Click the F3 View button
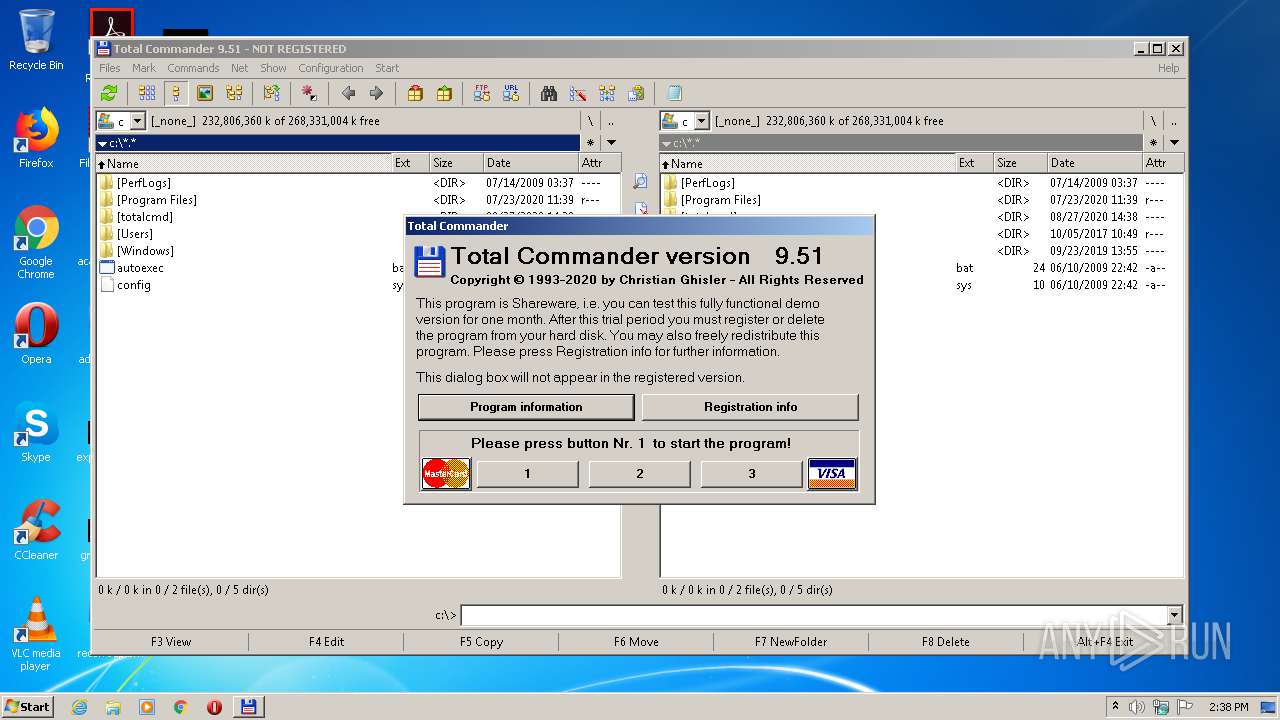Viewport: 1280px width, 720px height. tap(171, 642)
